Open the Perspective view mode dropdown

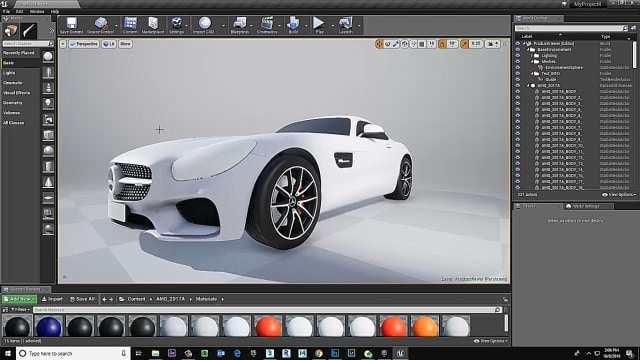pos(84,44)
